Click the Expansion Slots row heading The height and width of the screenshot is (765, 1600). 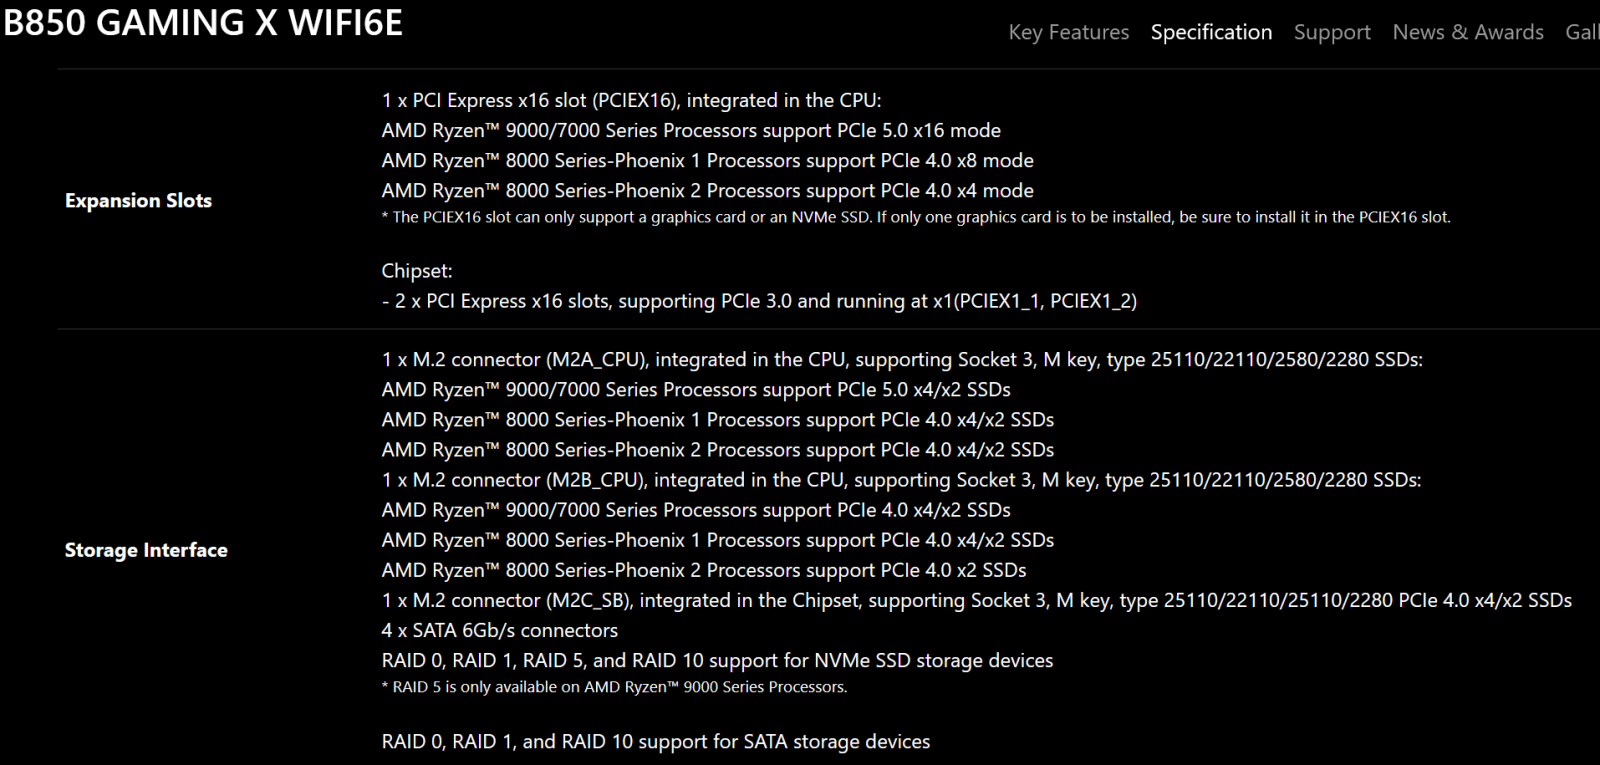[138, 201]
